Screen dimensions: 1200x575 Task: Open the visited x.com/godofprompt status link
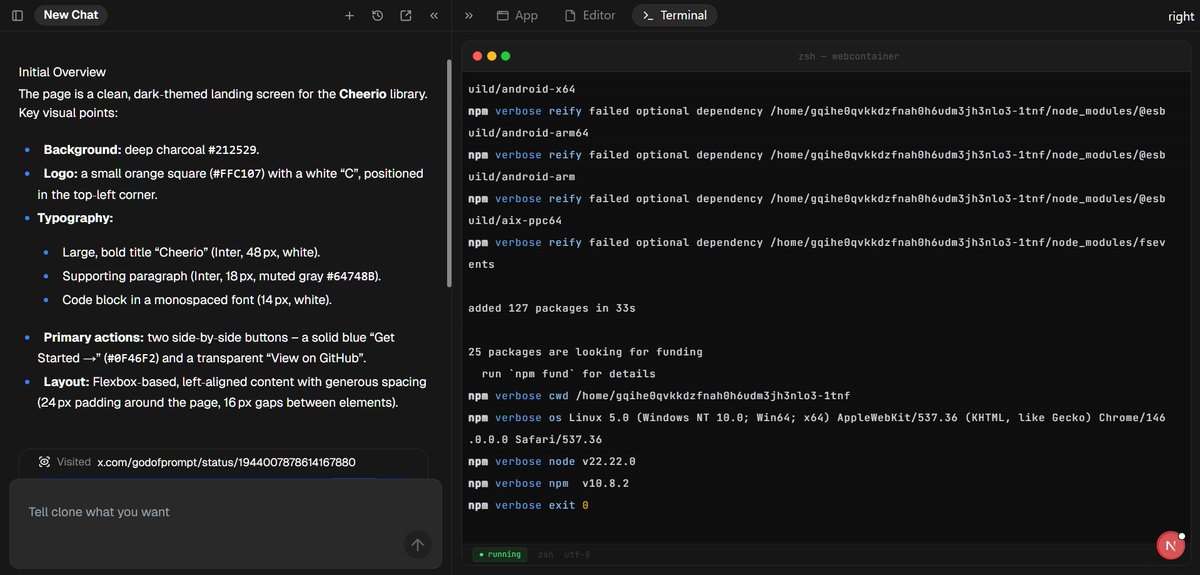[226, 462]
